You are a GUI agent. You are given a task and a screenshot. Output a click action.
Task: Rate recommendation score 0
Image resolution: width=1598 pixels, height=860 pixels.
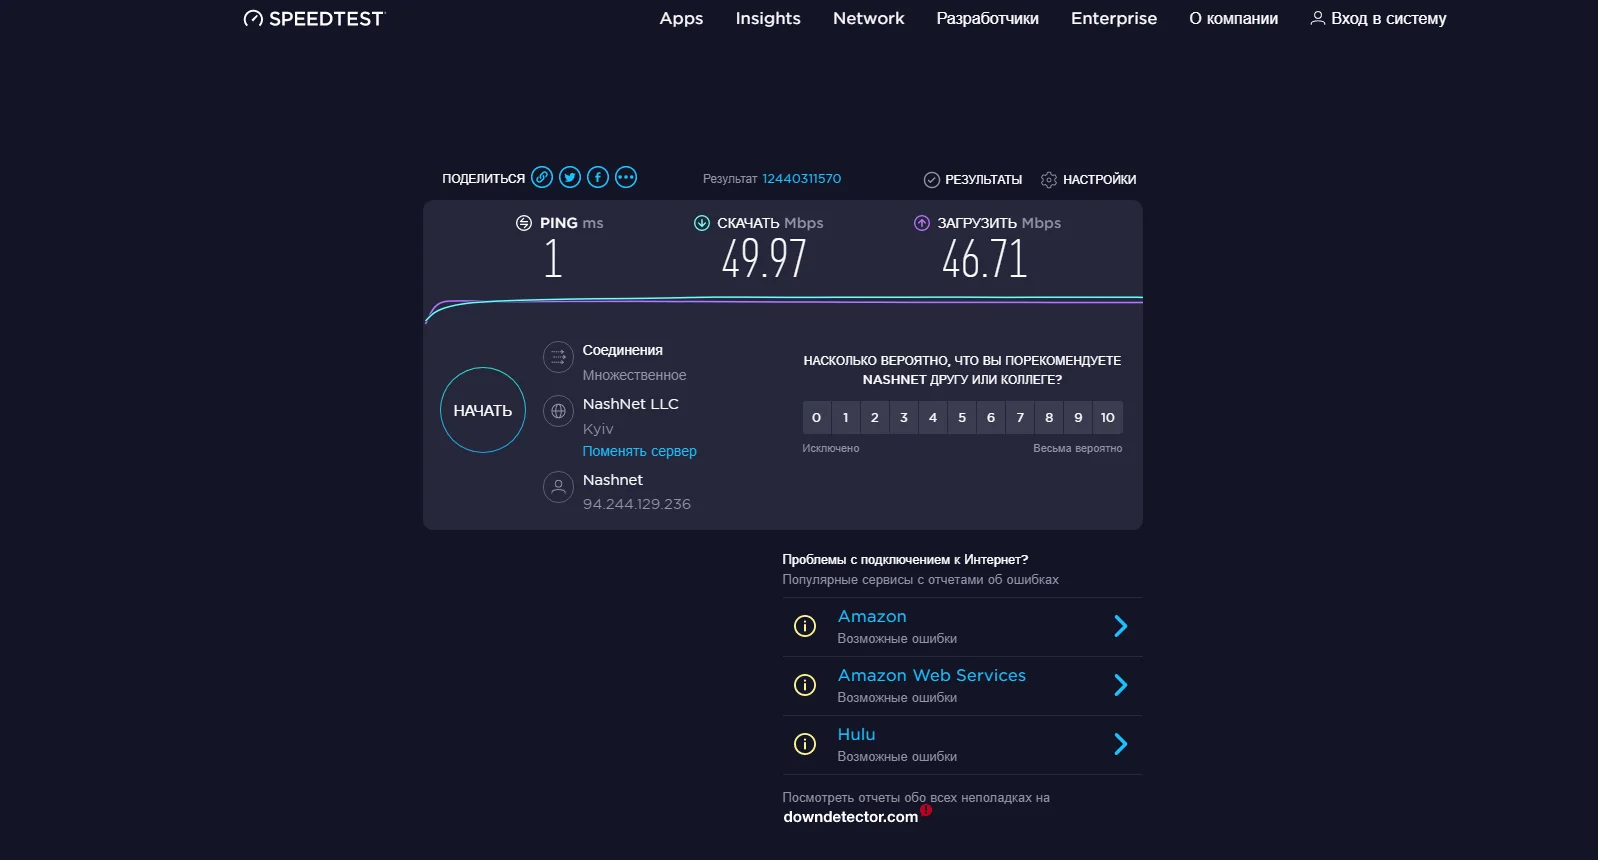[816, 417]
